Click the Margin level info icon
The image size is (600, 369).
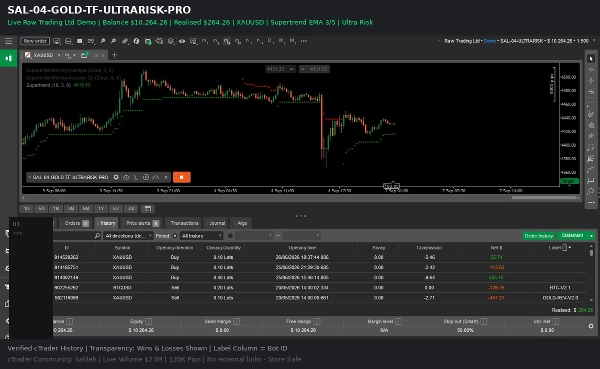(x=398, y=322)
